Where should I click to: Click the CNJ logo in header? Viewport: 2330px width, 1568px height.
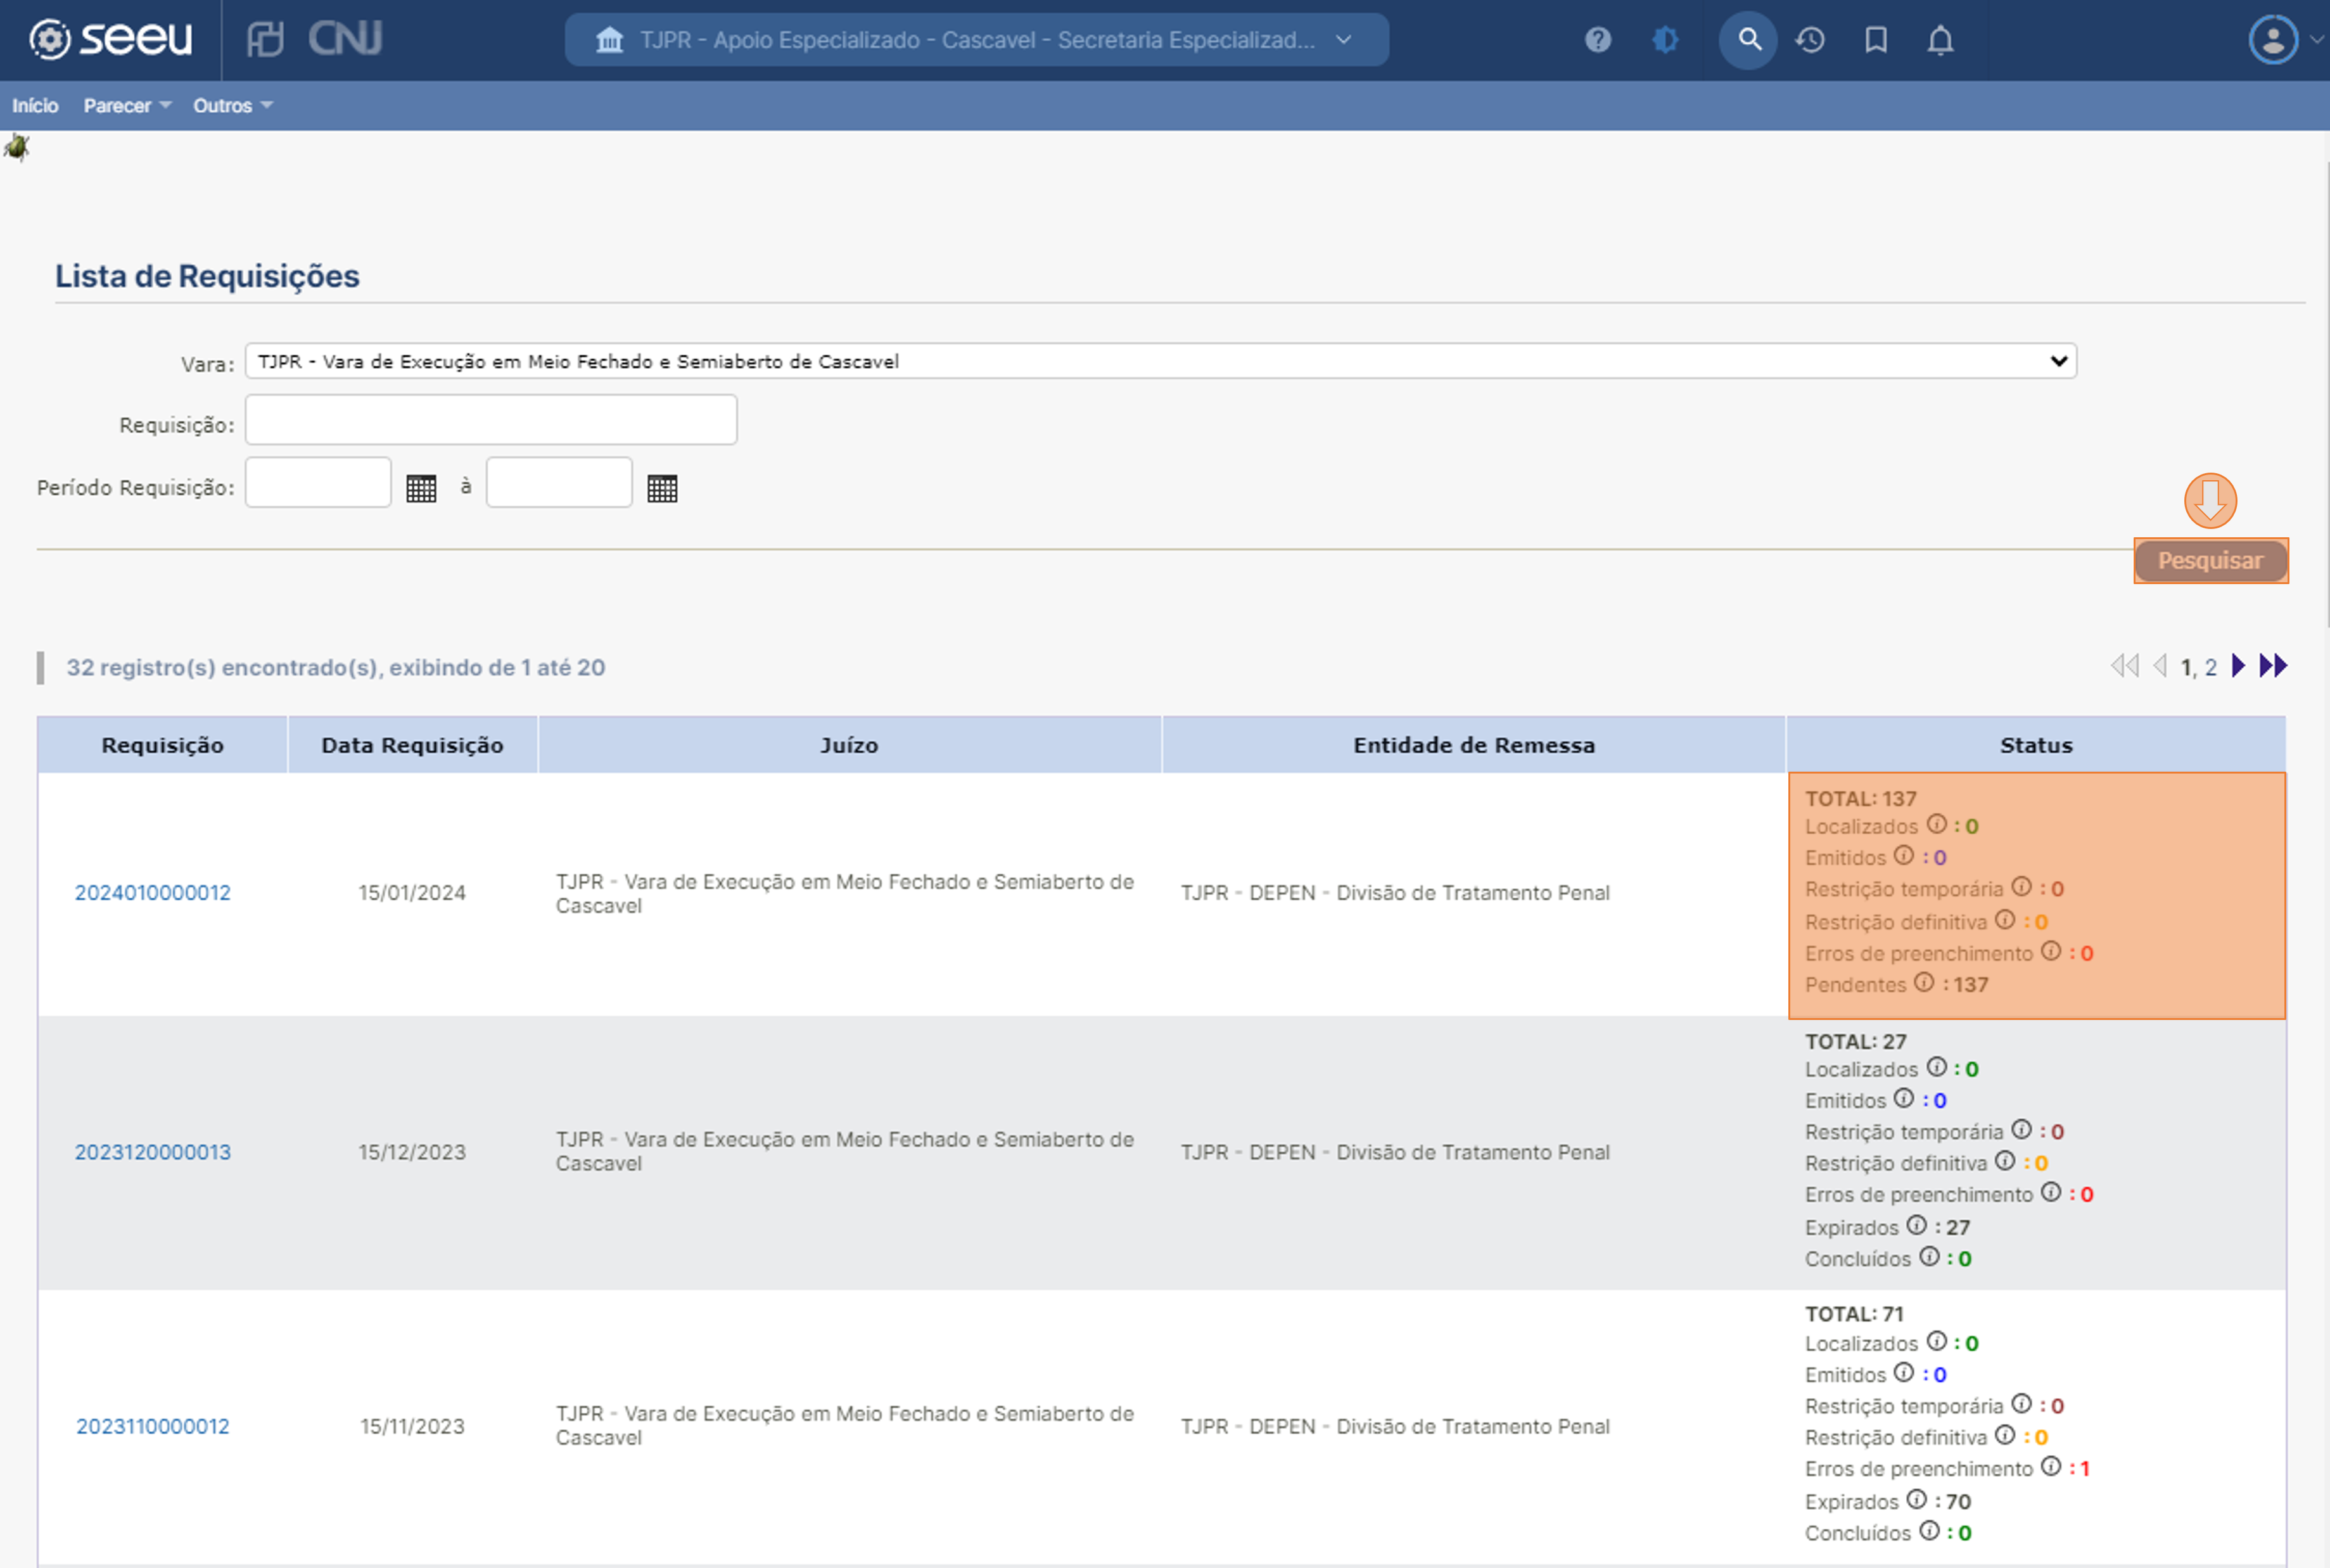345,39
